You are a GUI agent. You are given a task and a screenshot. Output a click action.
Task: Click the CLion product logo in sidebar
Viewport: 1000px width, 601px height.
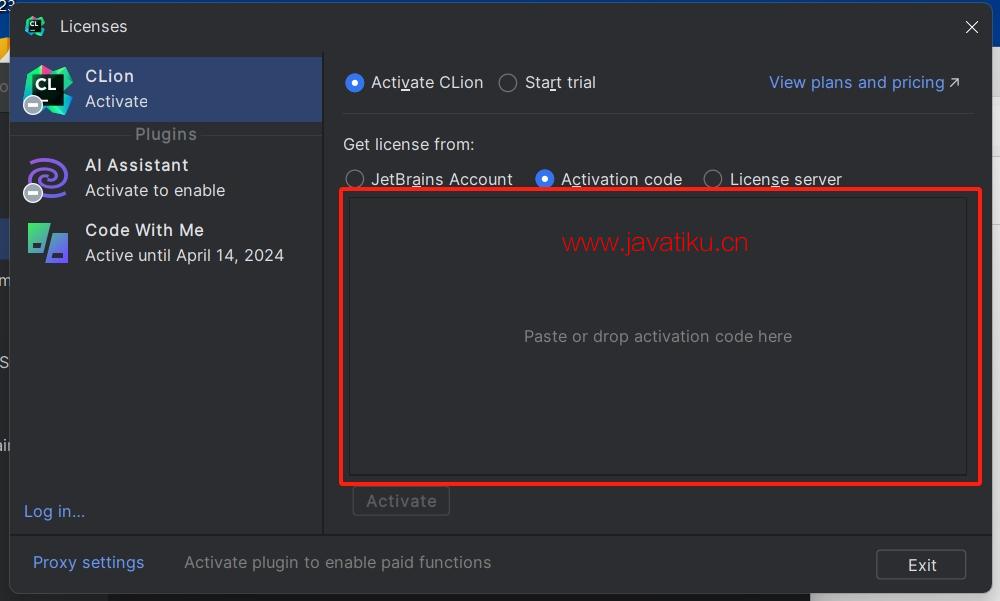point(47,88)
